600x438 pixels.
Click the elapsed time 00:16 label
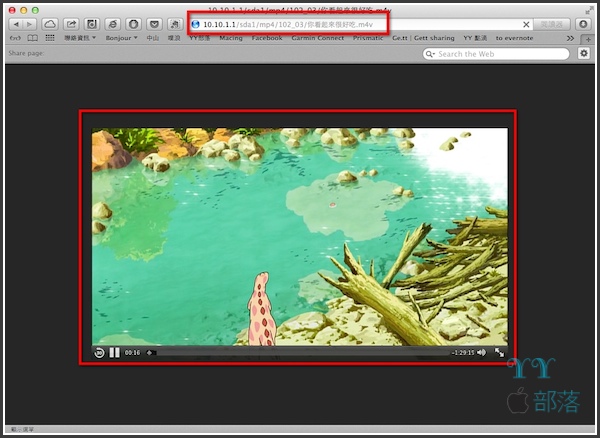pyautogui.click(x=132, y=353)
